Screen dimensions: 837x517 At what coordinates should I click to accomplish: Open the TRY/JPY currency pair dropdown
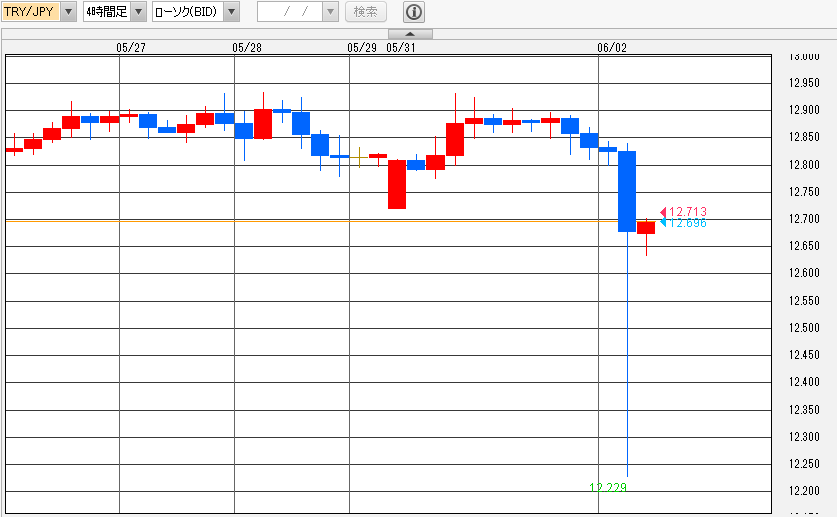pos(68,11)
